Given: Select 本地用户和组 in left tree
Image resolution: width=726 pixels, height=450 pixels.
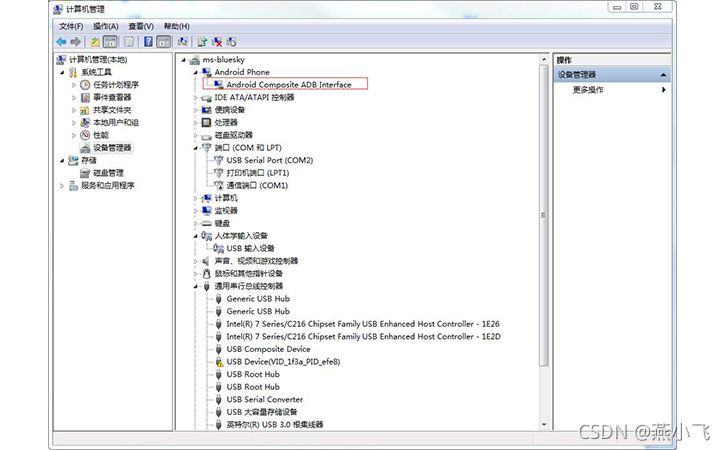Looking at the screenshot, I should (116, 123).
